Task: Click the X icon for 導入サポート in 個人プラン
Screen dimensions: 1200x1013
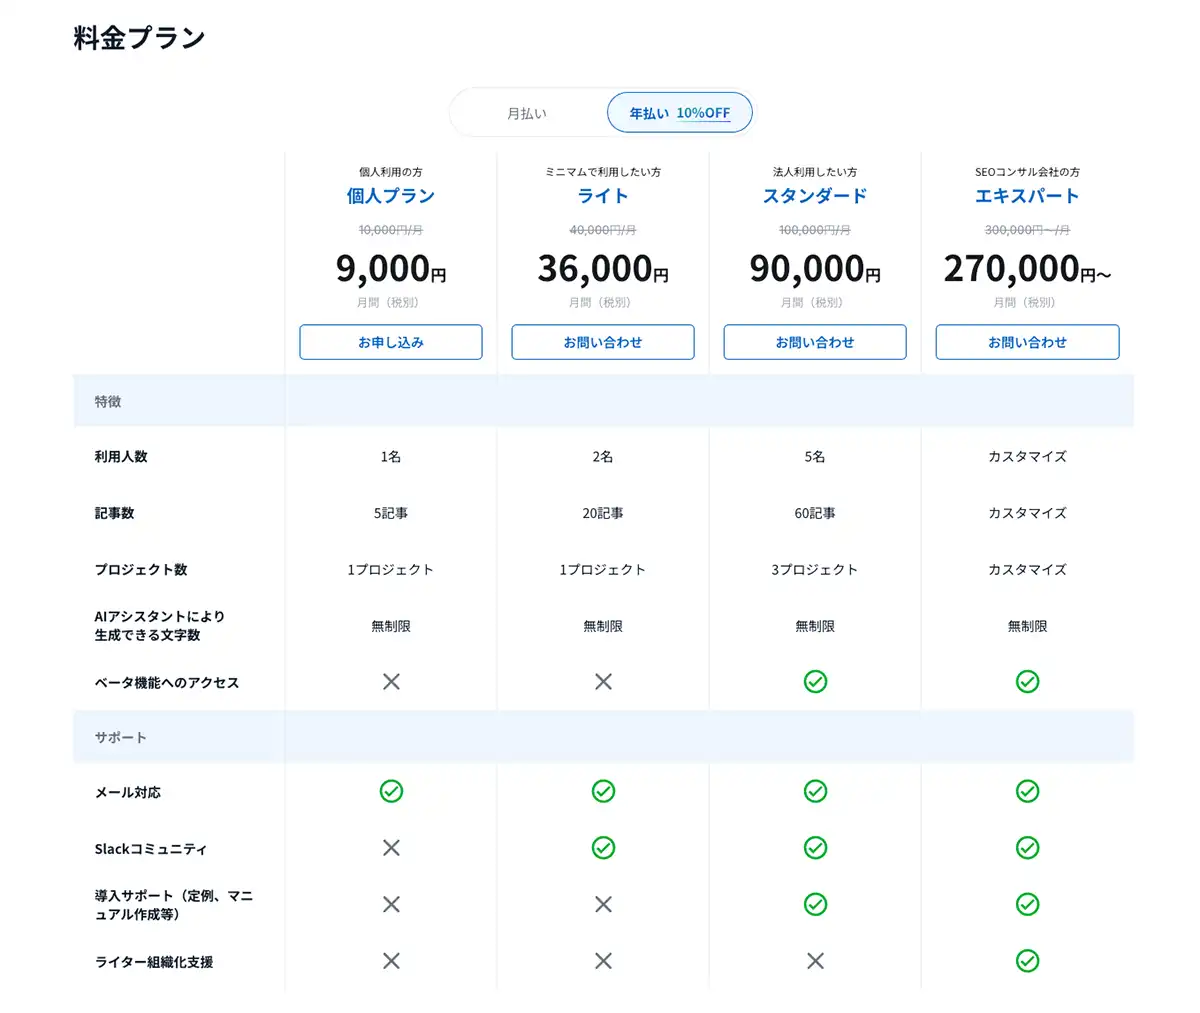Action: [x=391, y=904]
